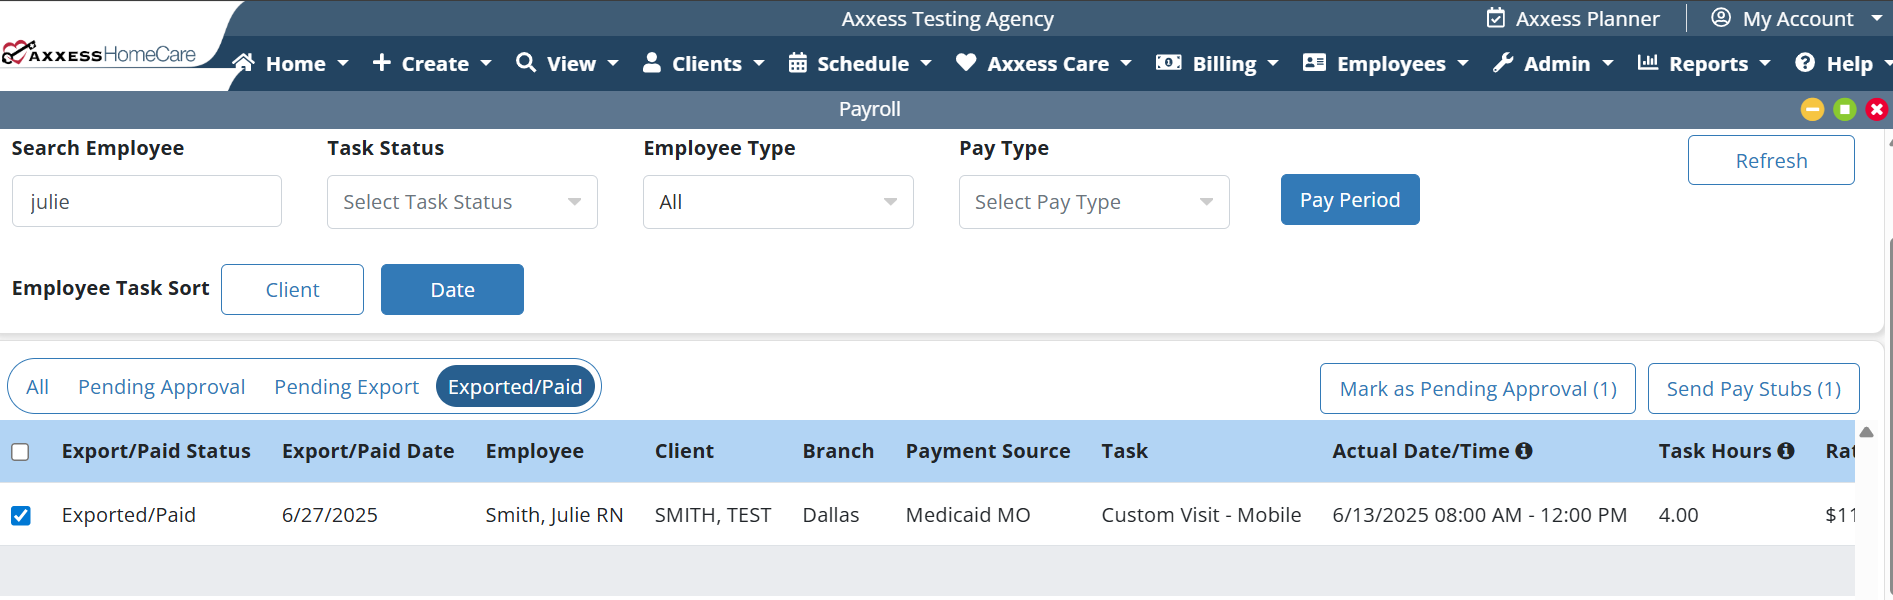Click the Billing money icon

tap(1168, 63)
